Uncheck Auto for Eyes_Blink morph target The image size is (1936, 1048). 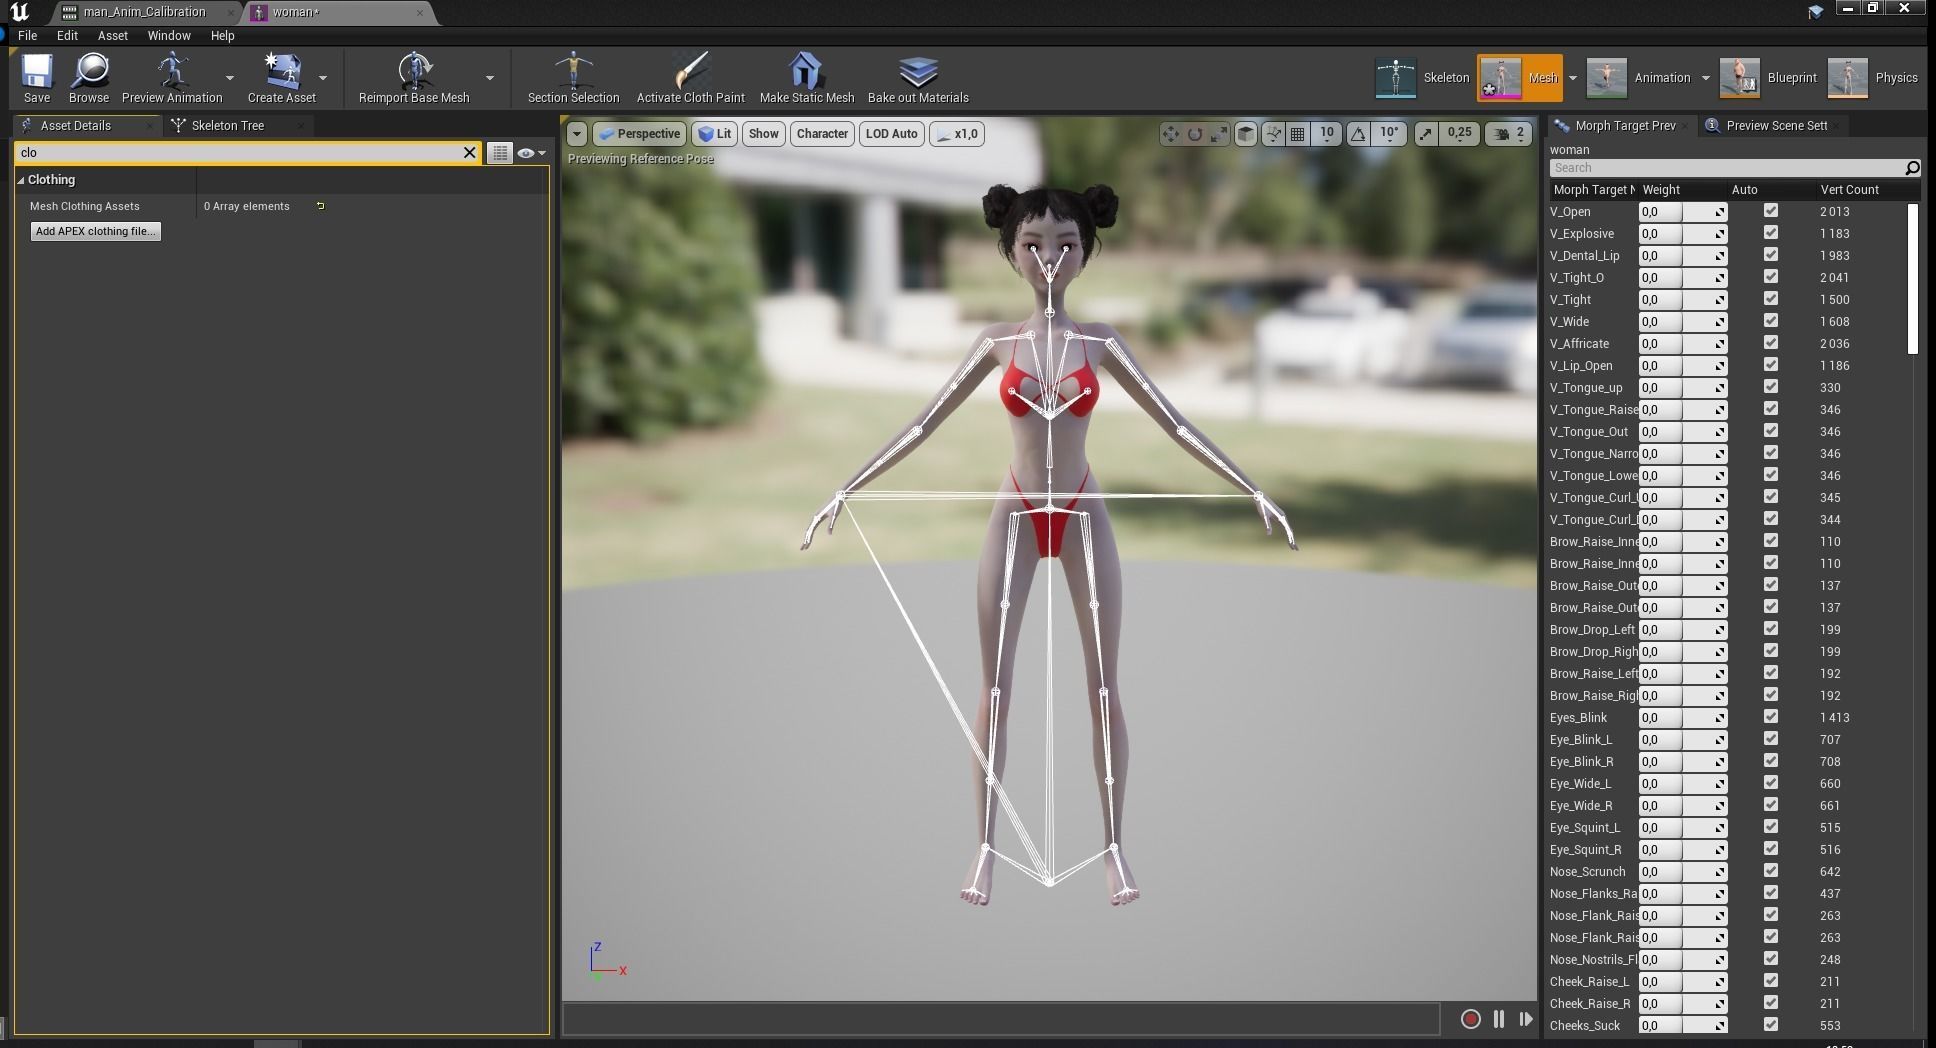[x=1771, y=717]
